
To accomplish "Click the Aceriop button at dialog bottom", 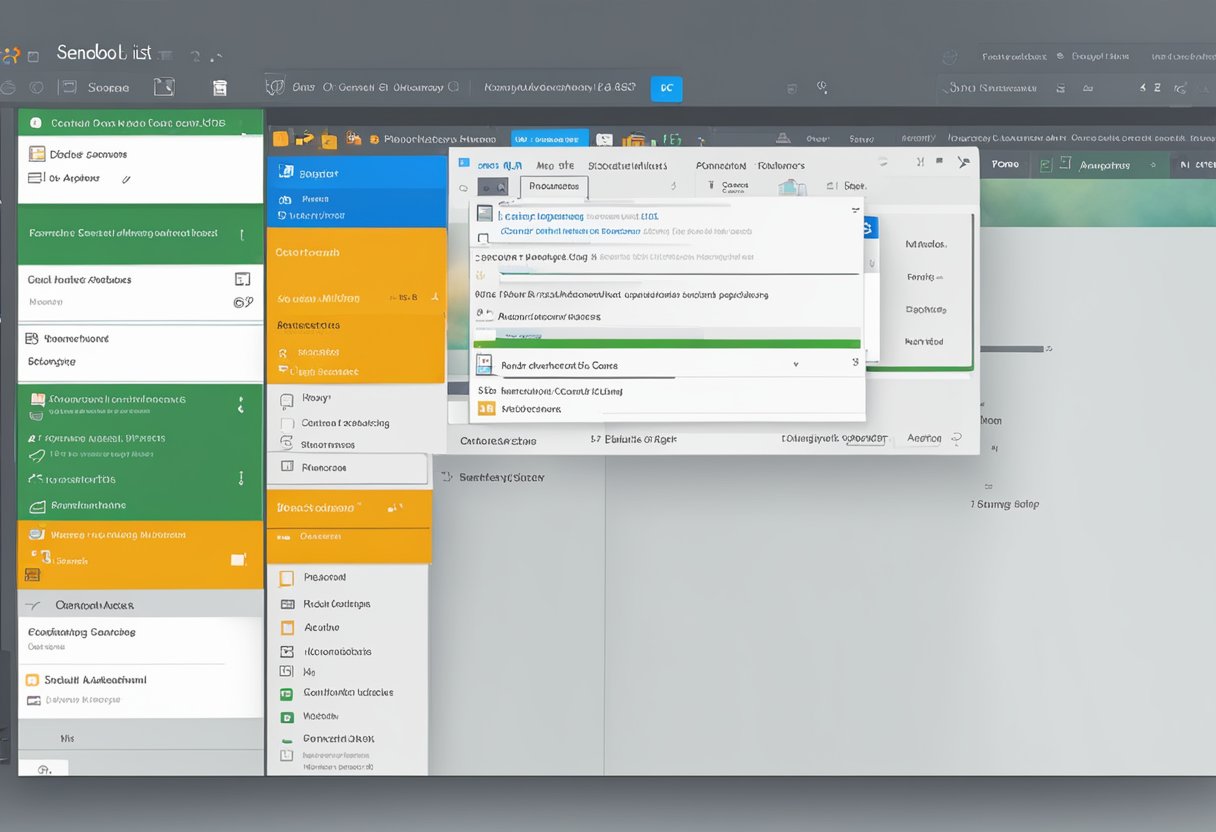I will pyautogui.click(x=925, y=438).
